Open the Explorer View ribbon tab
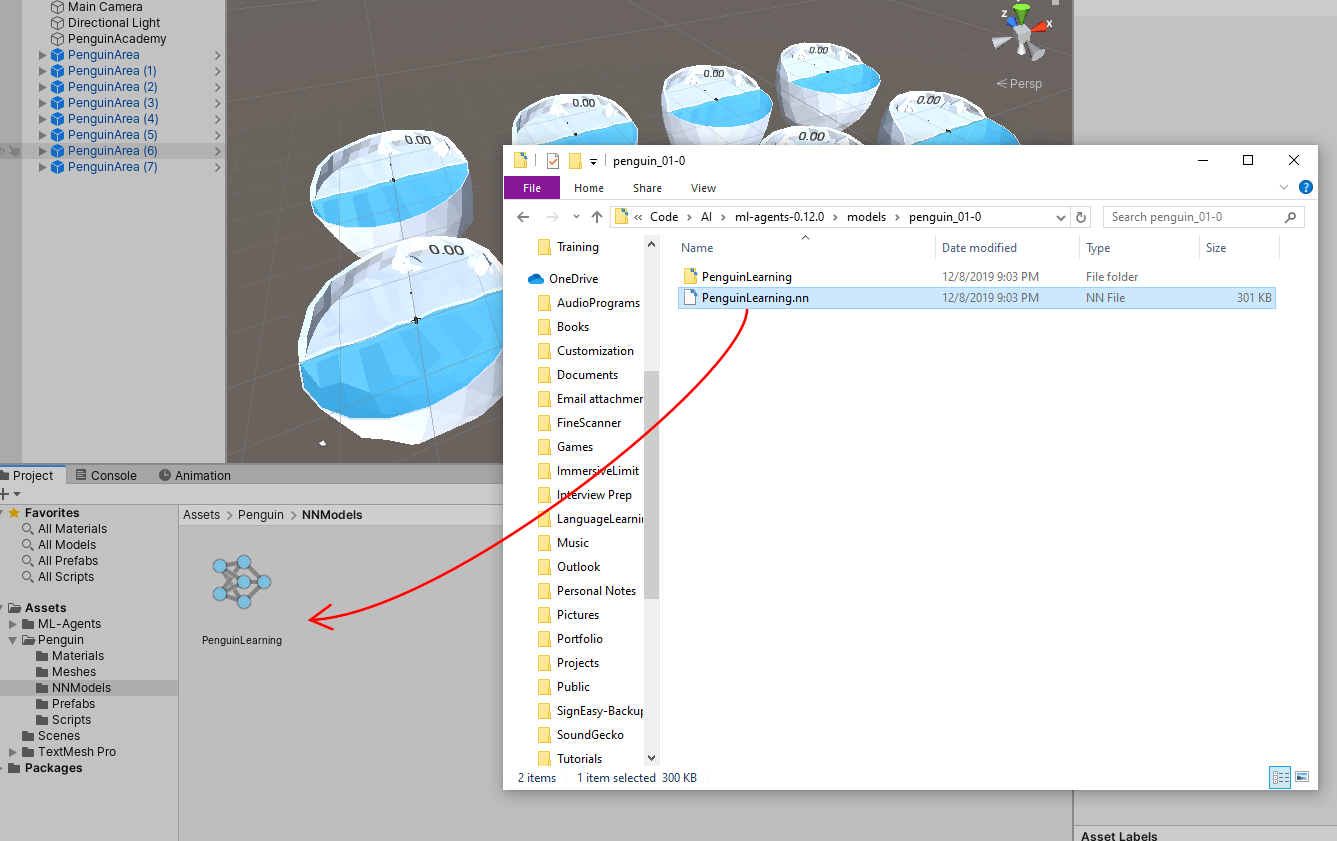The image size is (1337, 841). [703, 188]
